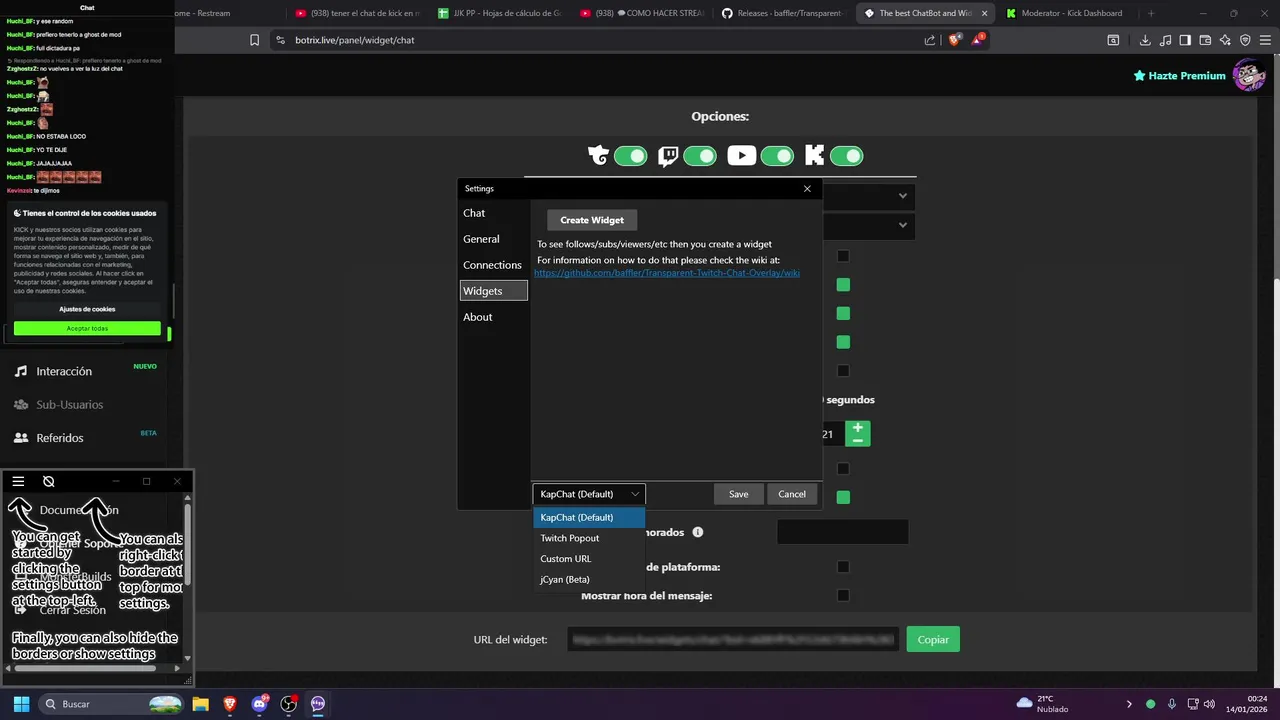Click the green Copiar button
The height and width of the screenshot is (720, 1280).
pos(933,639)
